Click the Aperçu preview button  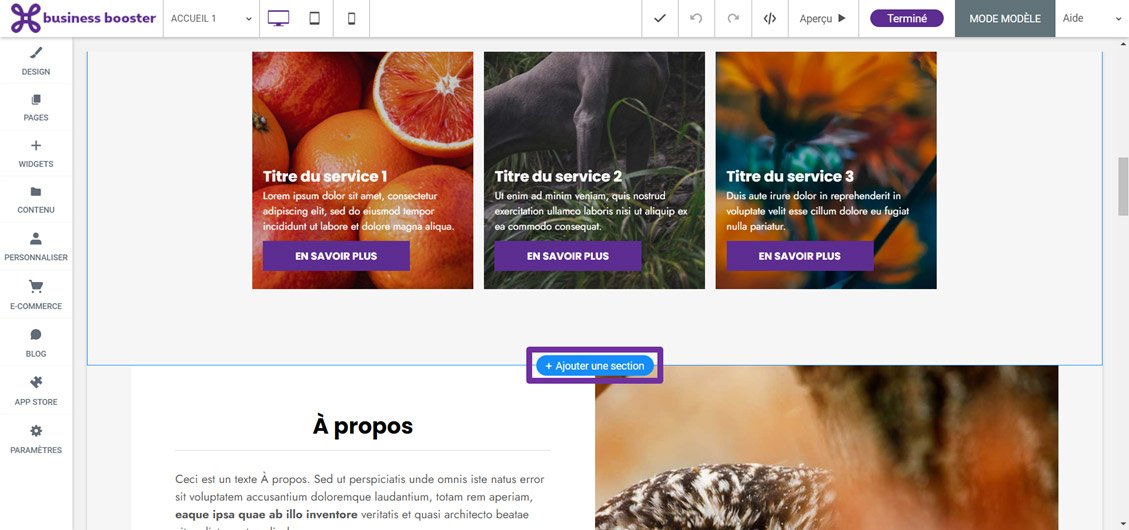823,18
